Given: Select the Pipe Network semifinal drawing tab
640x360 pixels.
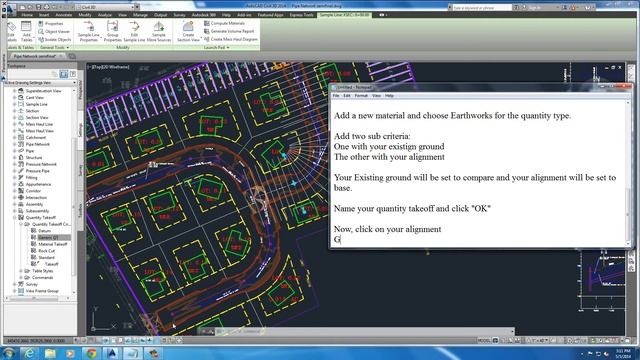Looking at the screenshot, I should [35, 56].
